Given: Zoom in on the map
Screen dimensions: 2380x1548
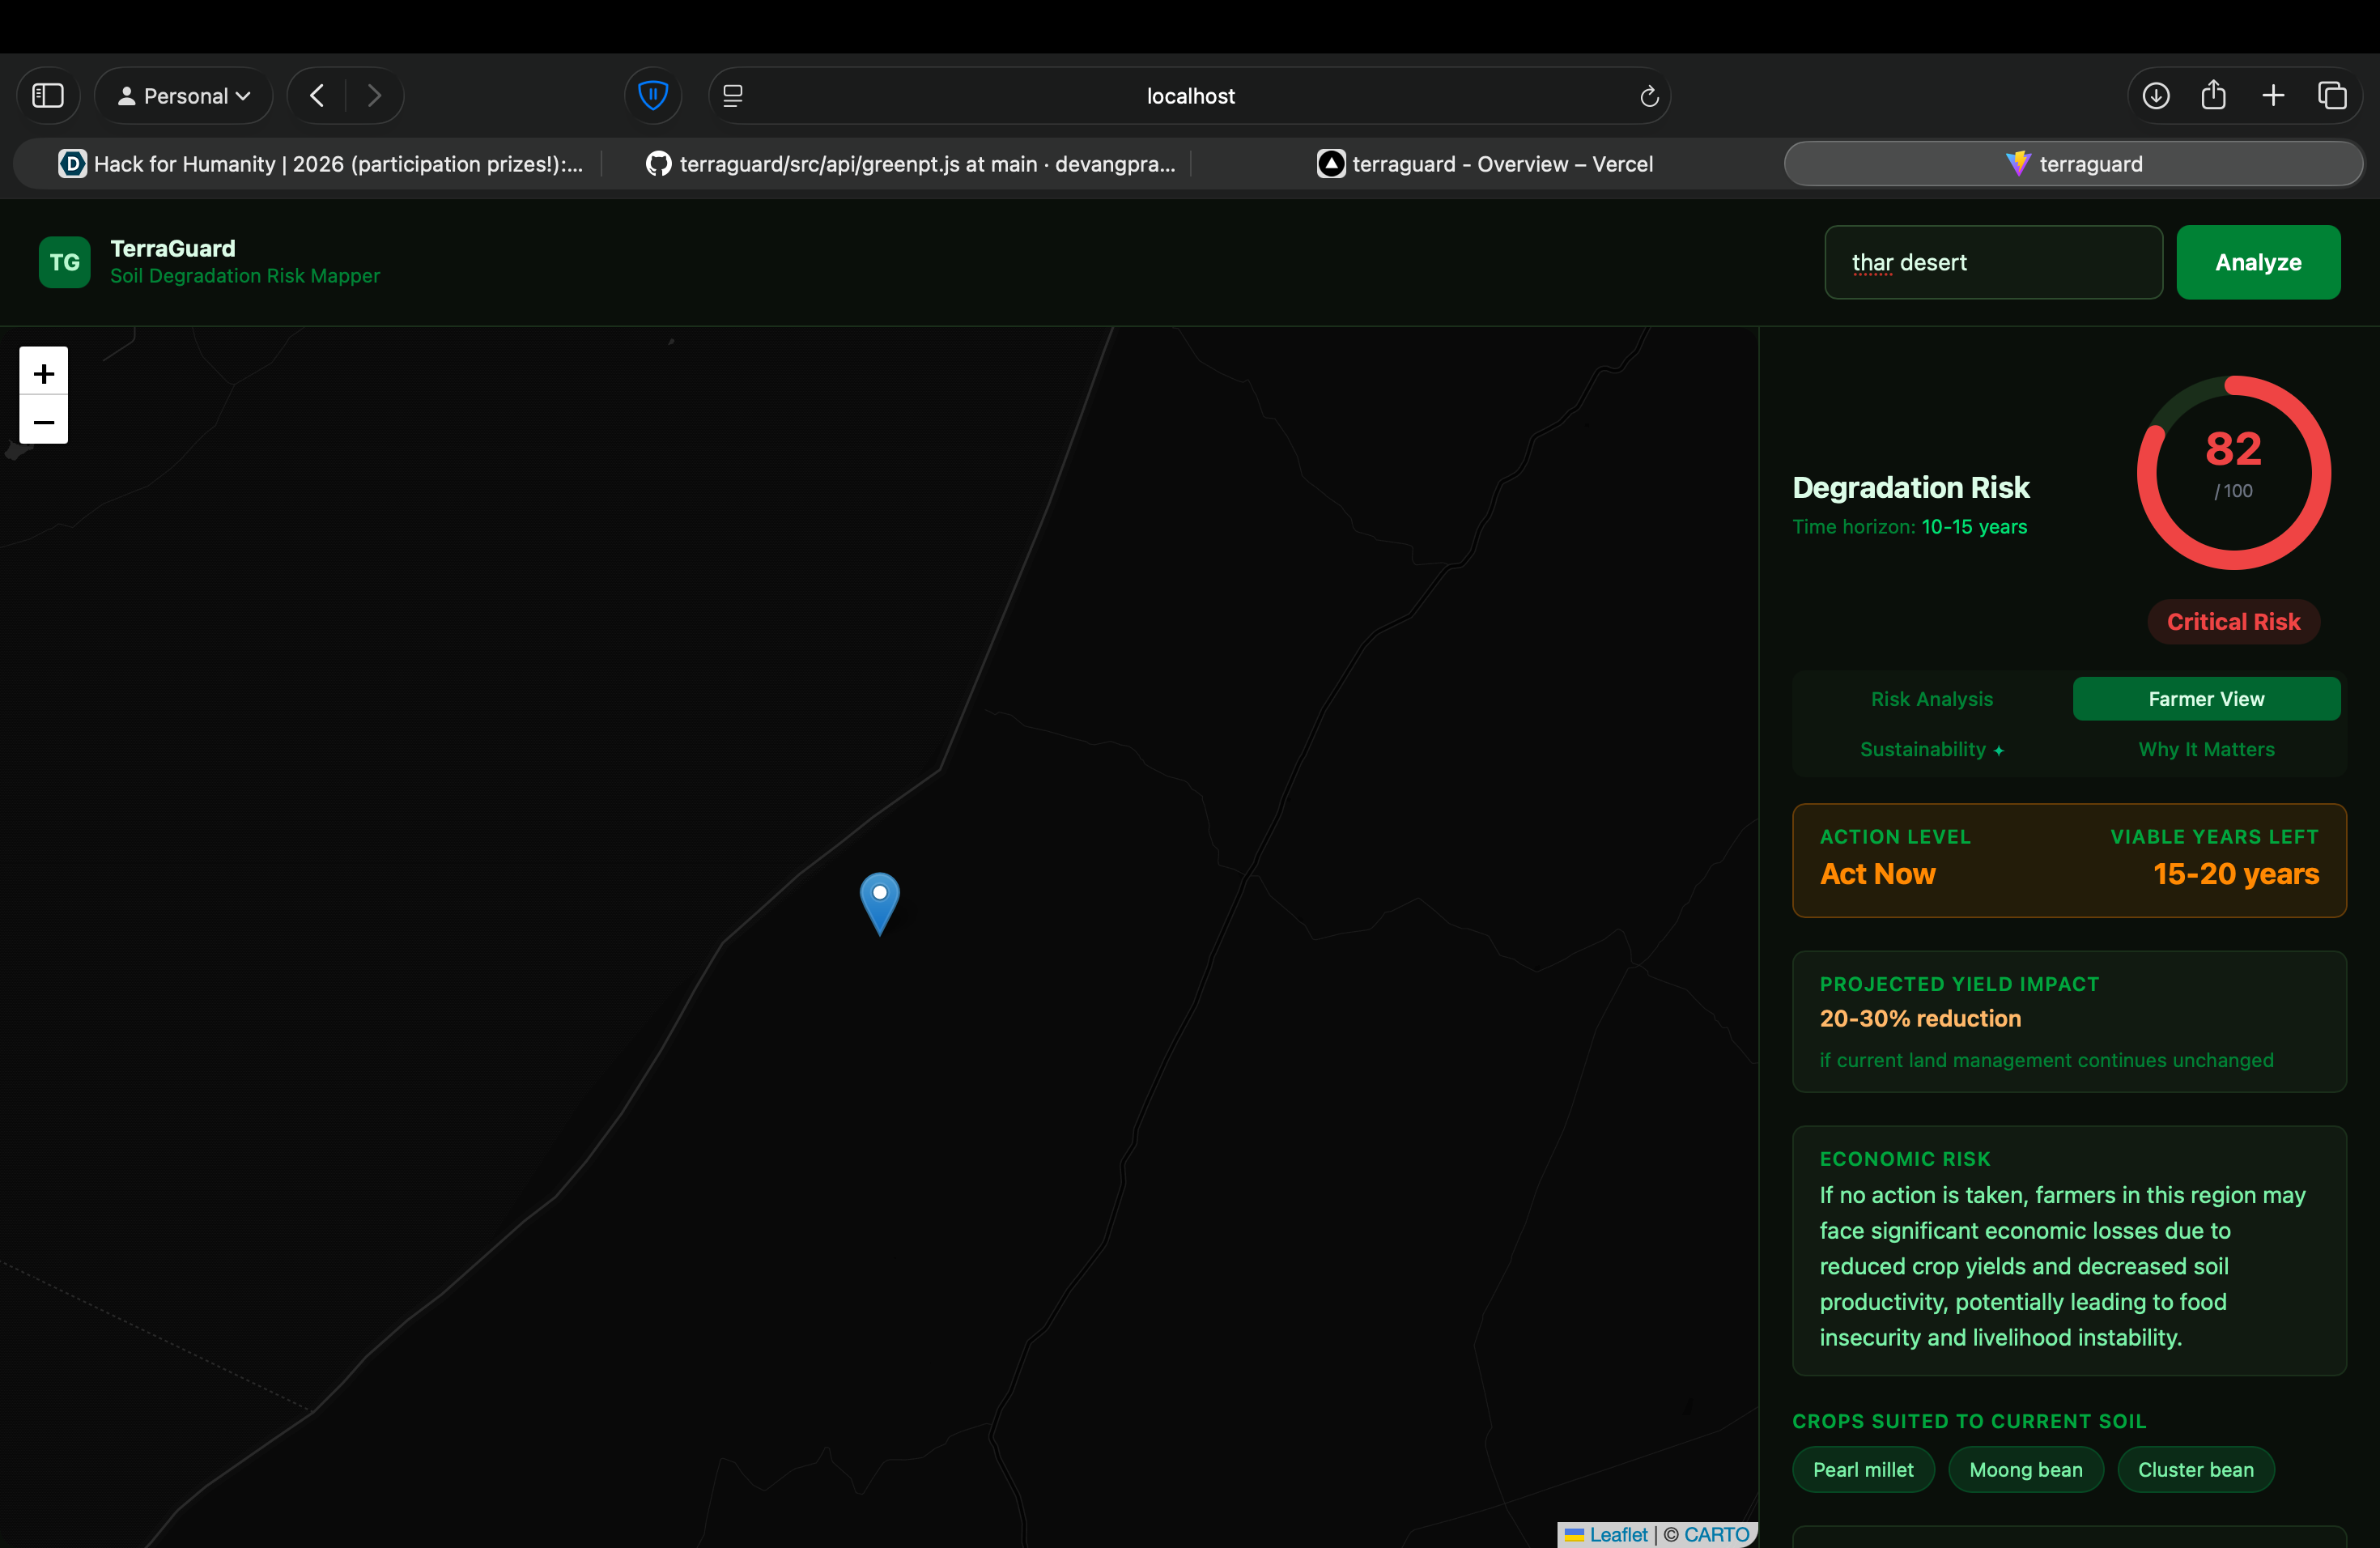Looking at the screenshot, I should [44, 373].
